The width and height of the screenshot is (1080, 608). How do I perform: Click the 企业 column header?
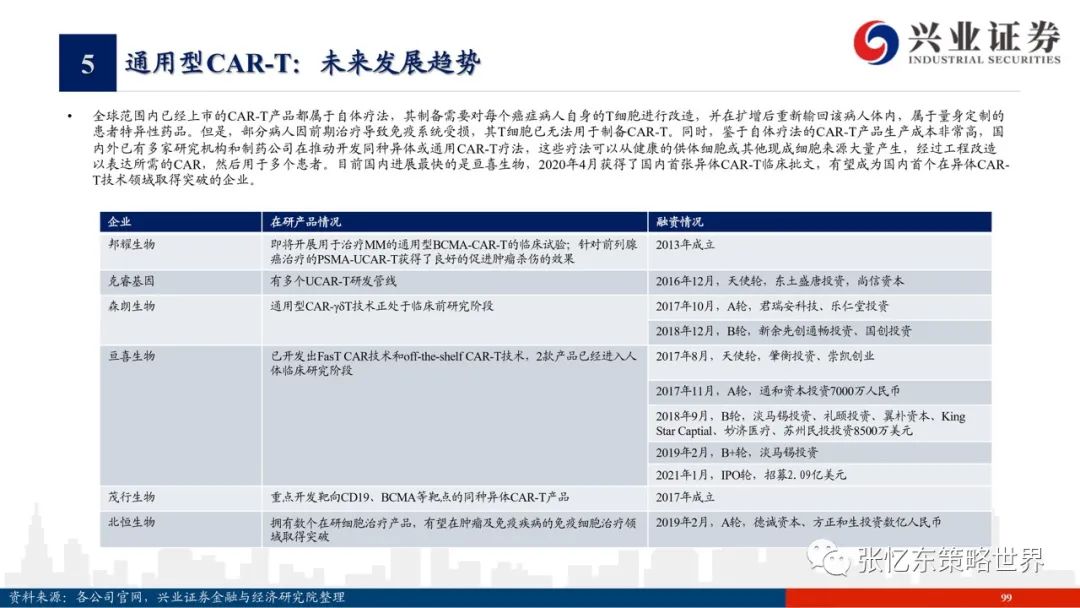[180, 222]
